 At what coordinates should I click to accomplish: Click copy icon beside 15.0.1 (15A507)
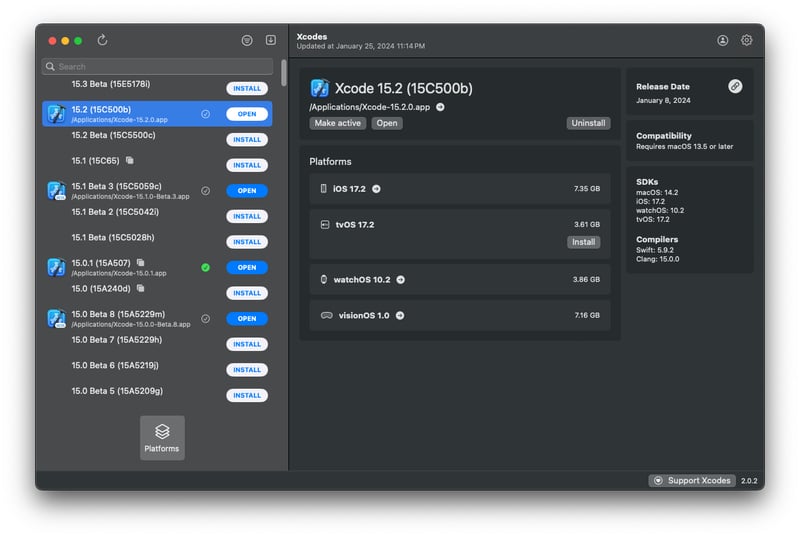(140, 263)
